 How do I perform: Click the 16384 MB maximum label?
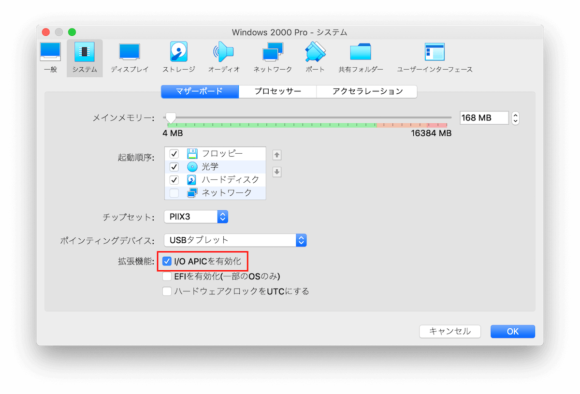pyautogui.click(x=431, y=133)
